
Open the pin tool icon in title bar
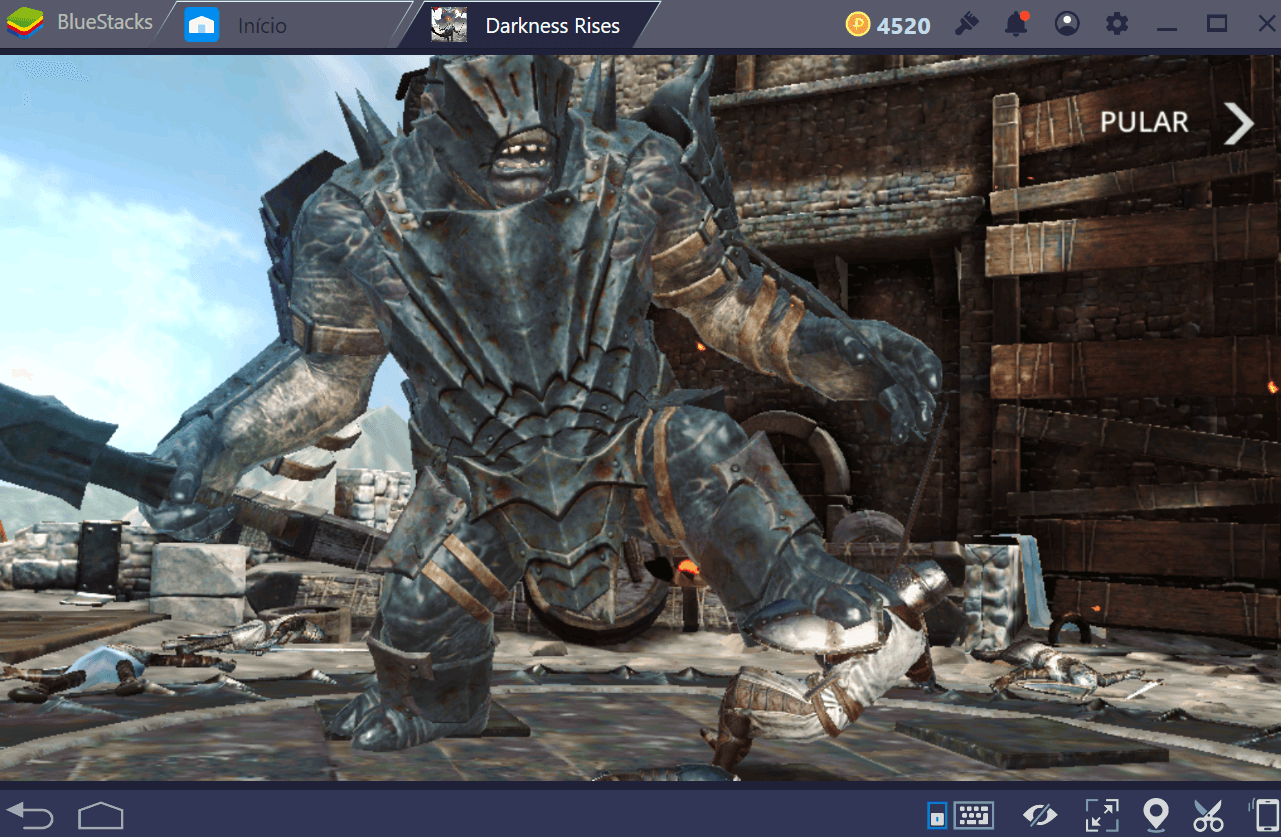[x=966, y=24]
